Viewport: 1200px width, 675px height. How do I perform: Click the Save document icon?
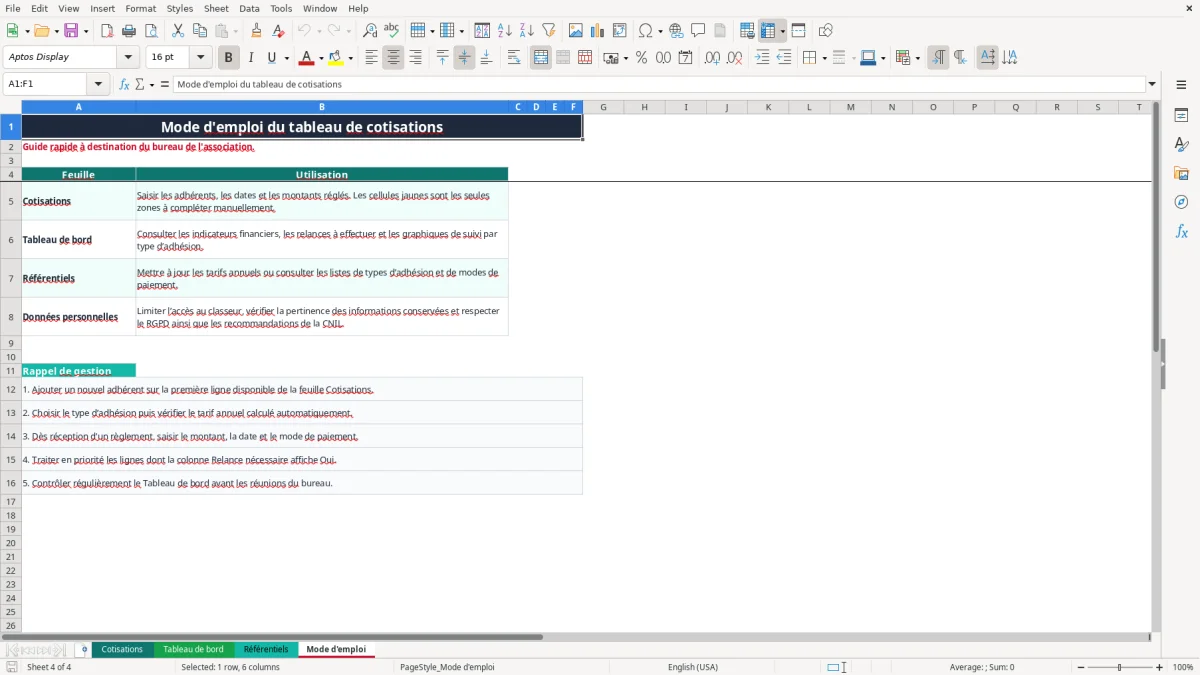(x=71, y=31)
